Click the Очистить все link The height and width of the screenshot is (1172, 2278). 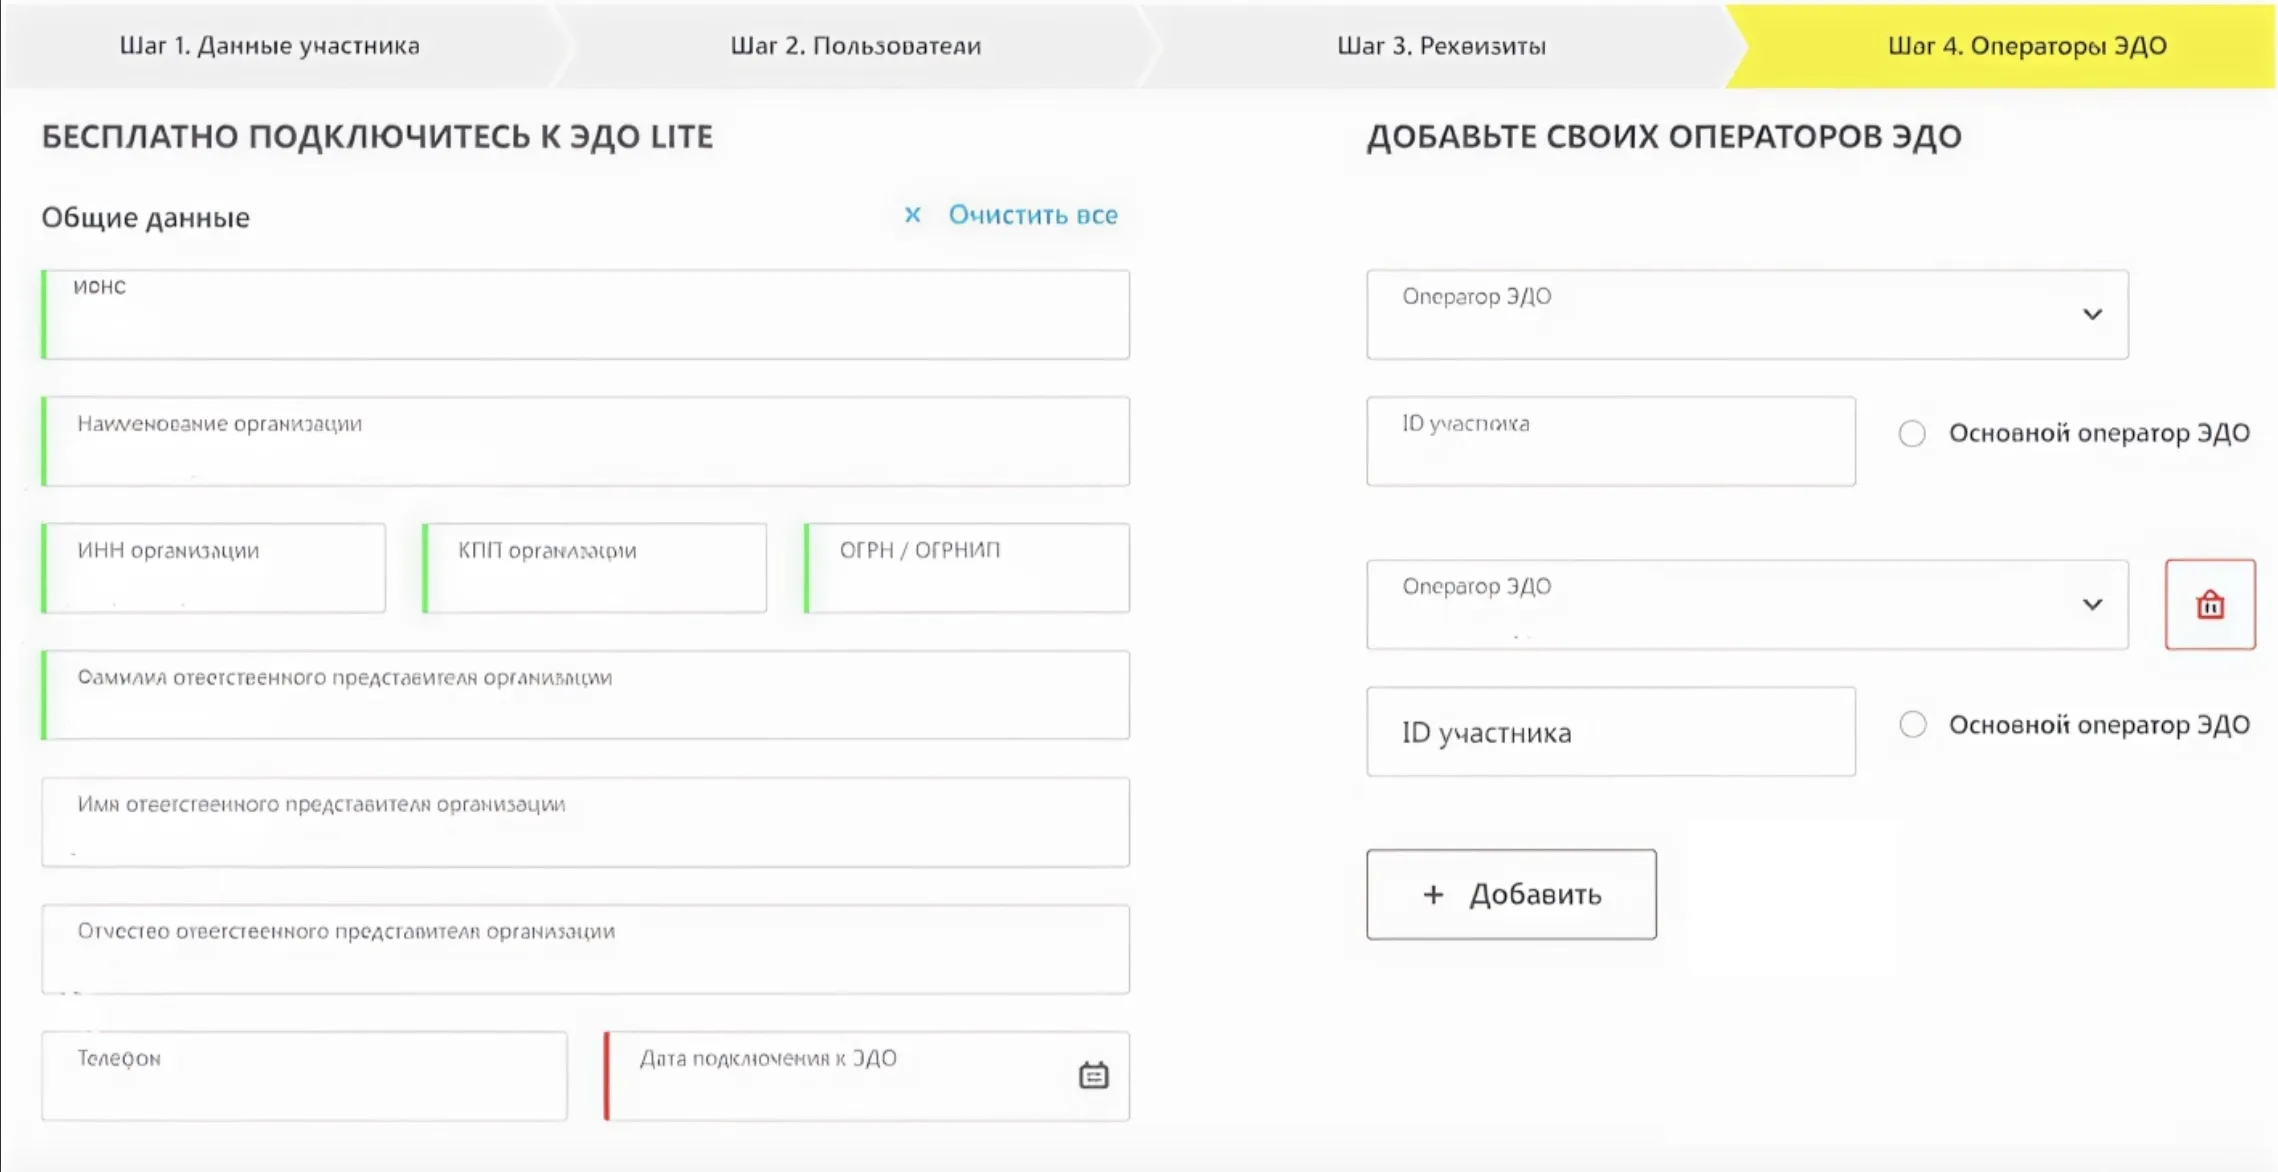tap(1032, 215)
